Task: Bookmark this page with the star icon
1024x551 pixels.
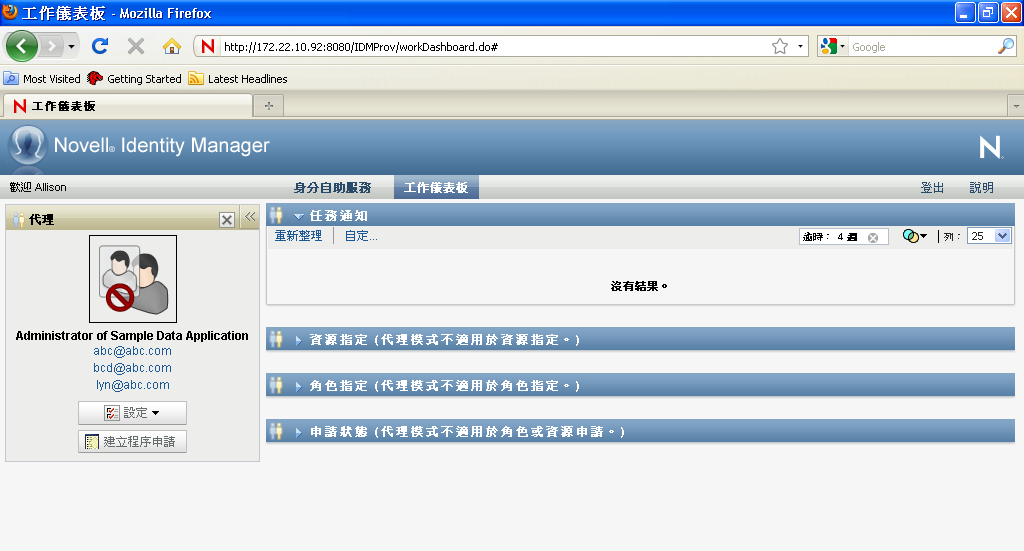Action: coord(780,46)
